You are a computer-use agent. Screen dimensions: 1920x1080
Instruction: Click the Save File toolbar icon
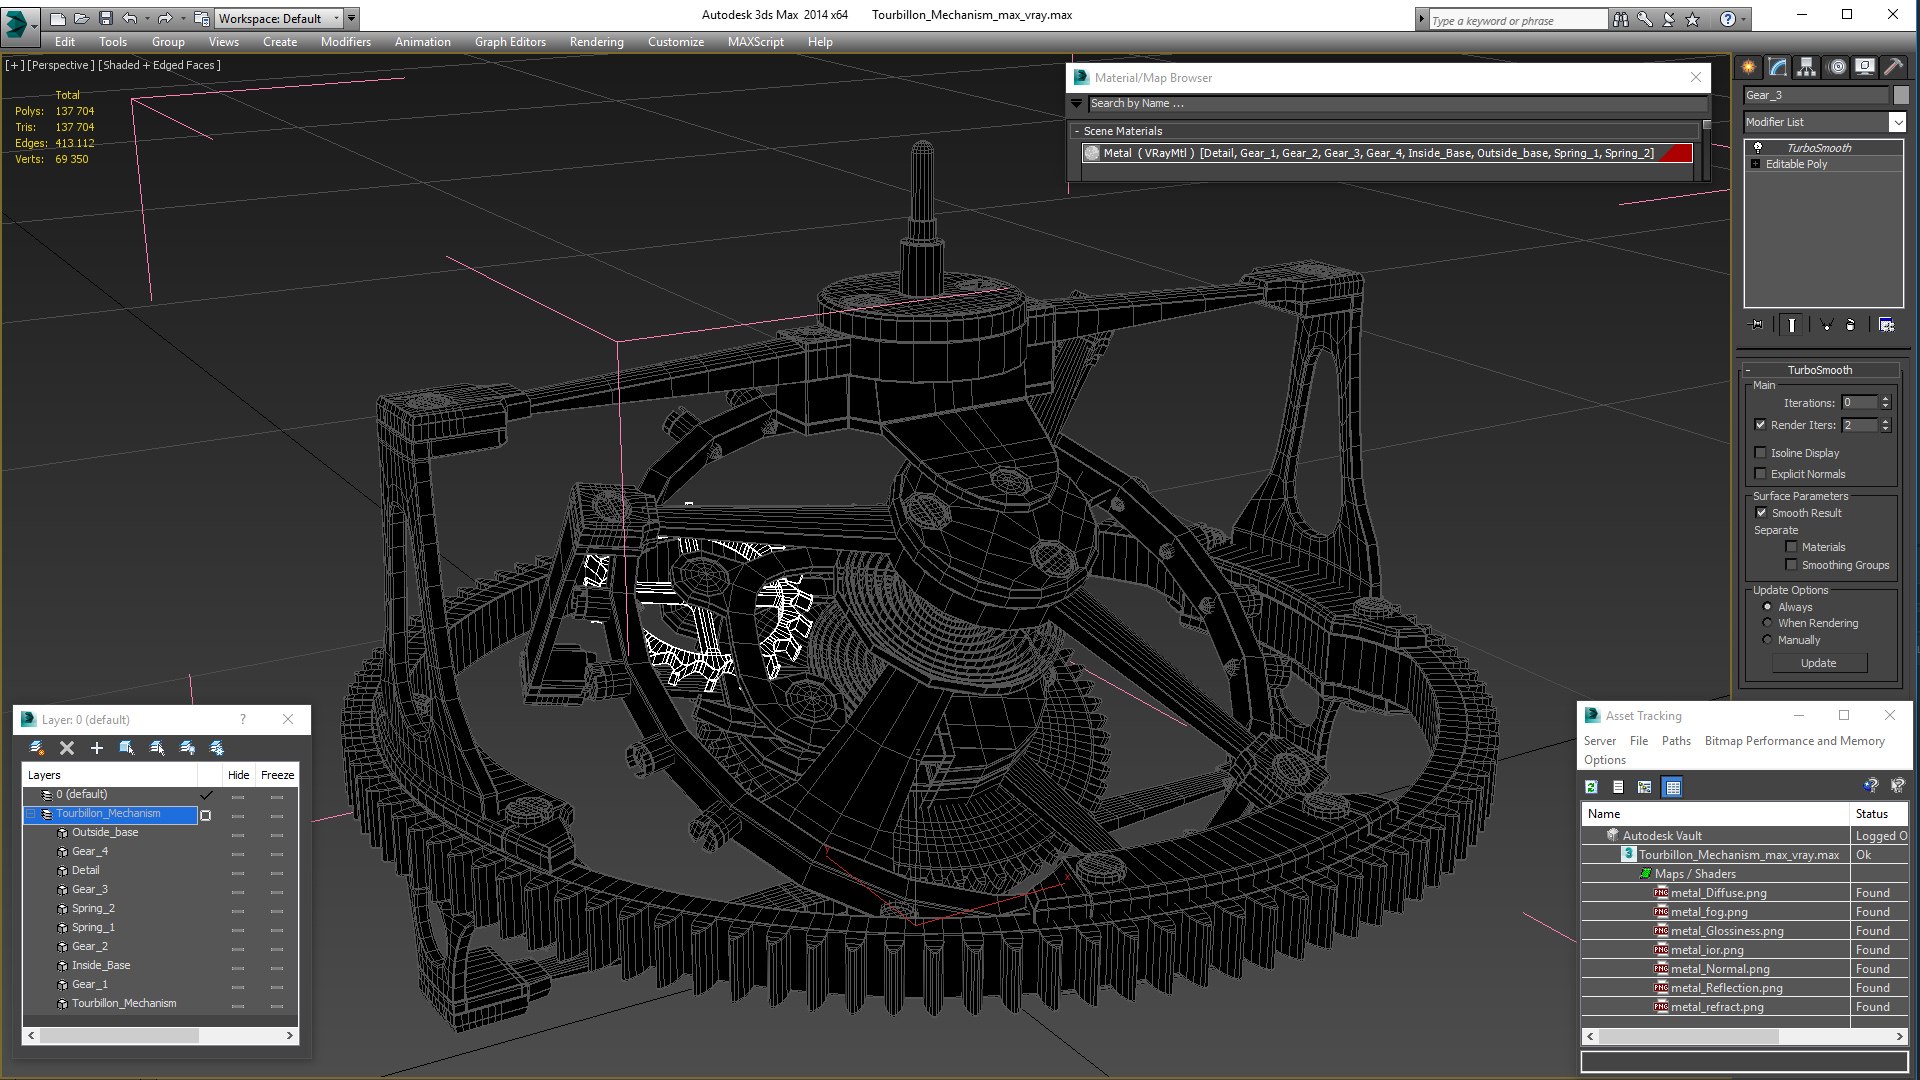[106, 18]
